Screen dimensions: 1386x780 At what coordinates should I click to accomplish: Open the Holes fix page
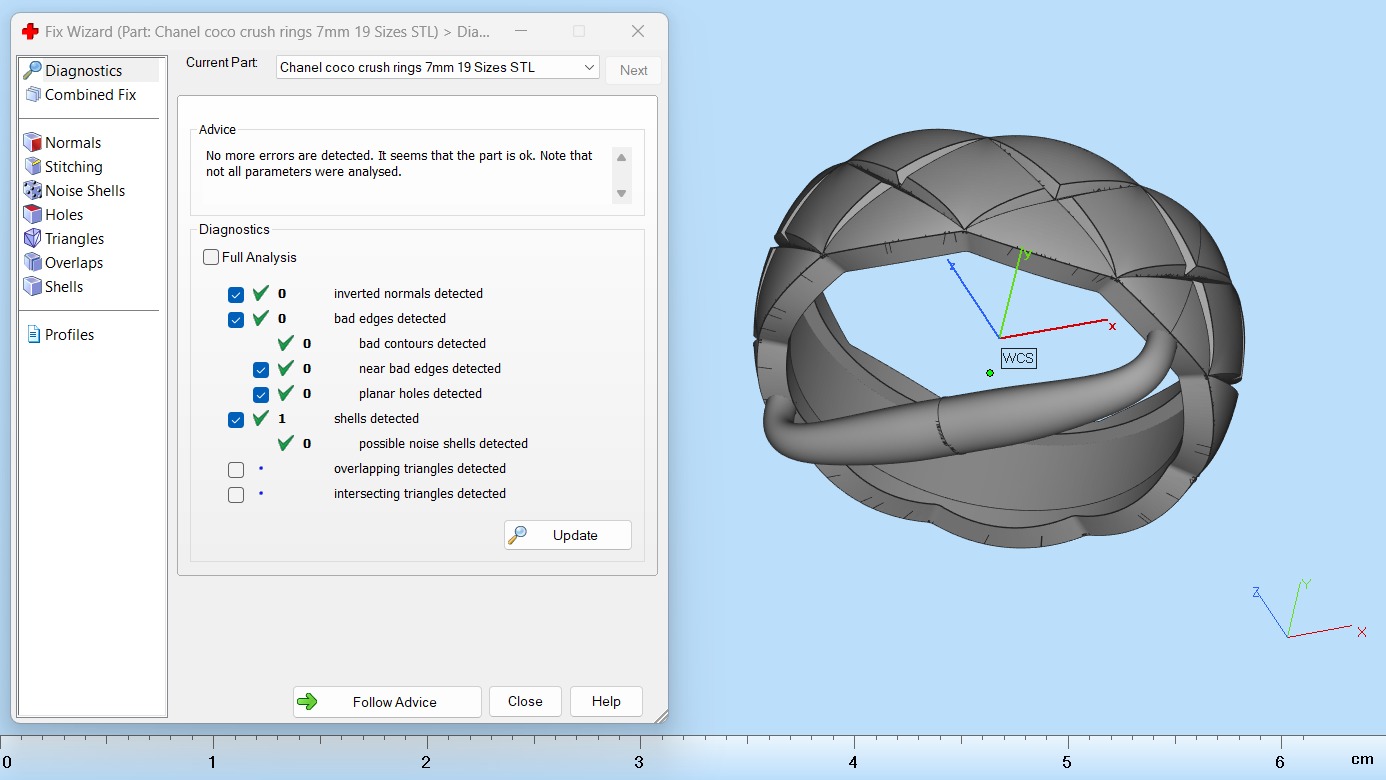coord(64,215)
